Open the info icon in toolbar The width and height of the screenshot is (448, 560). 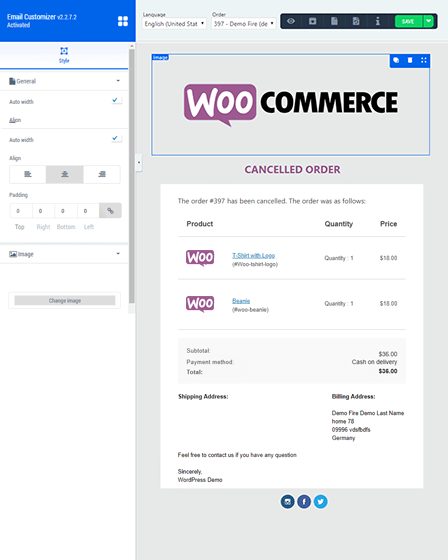pyautogui.click(x=378, y=21)
